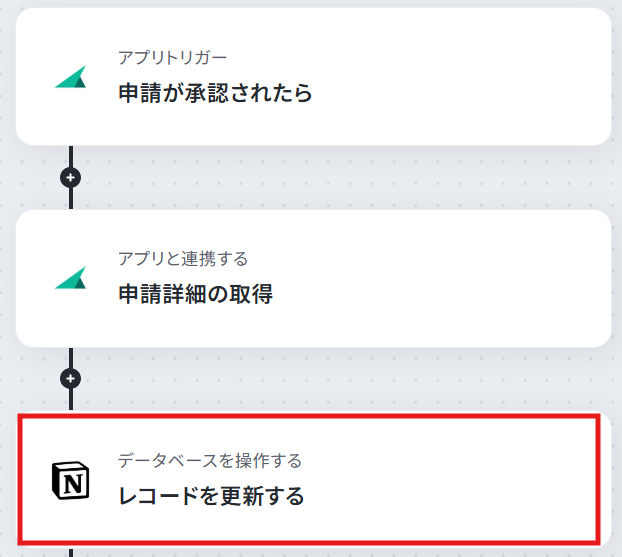622x557 pixels.
Task: Click the green paper-plane icon on the アプリトリガー card
Action: pyautogui.click(x=71, y=77)
